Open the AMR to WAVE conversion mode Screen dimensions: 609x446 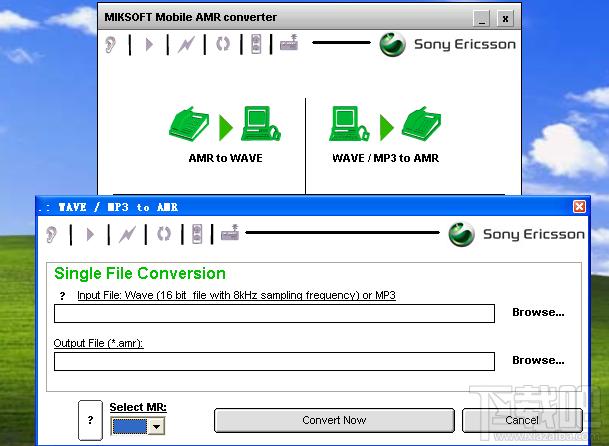pos(225,158)
